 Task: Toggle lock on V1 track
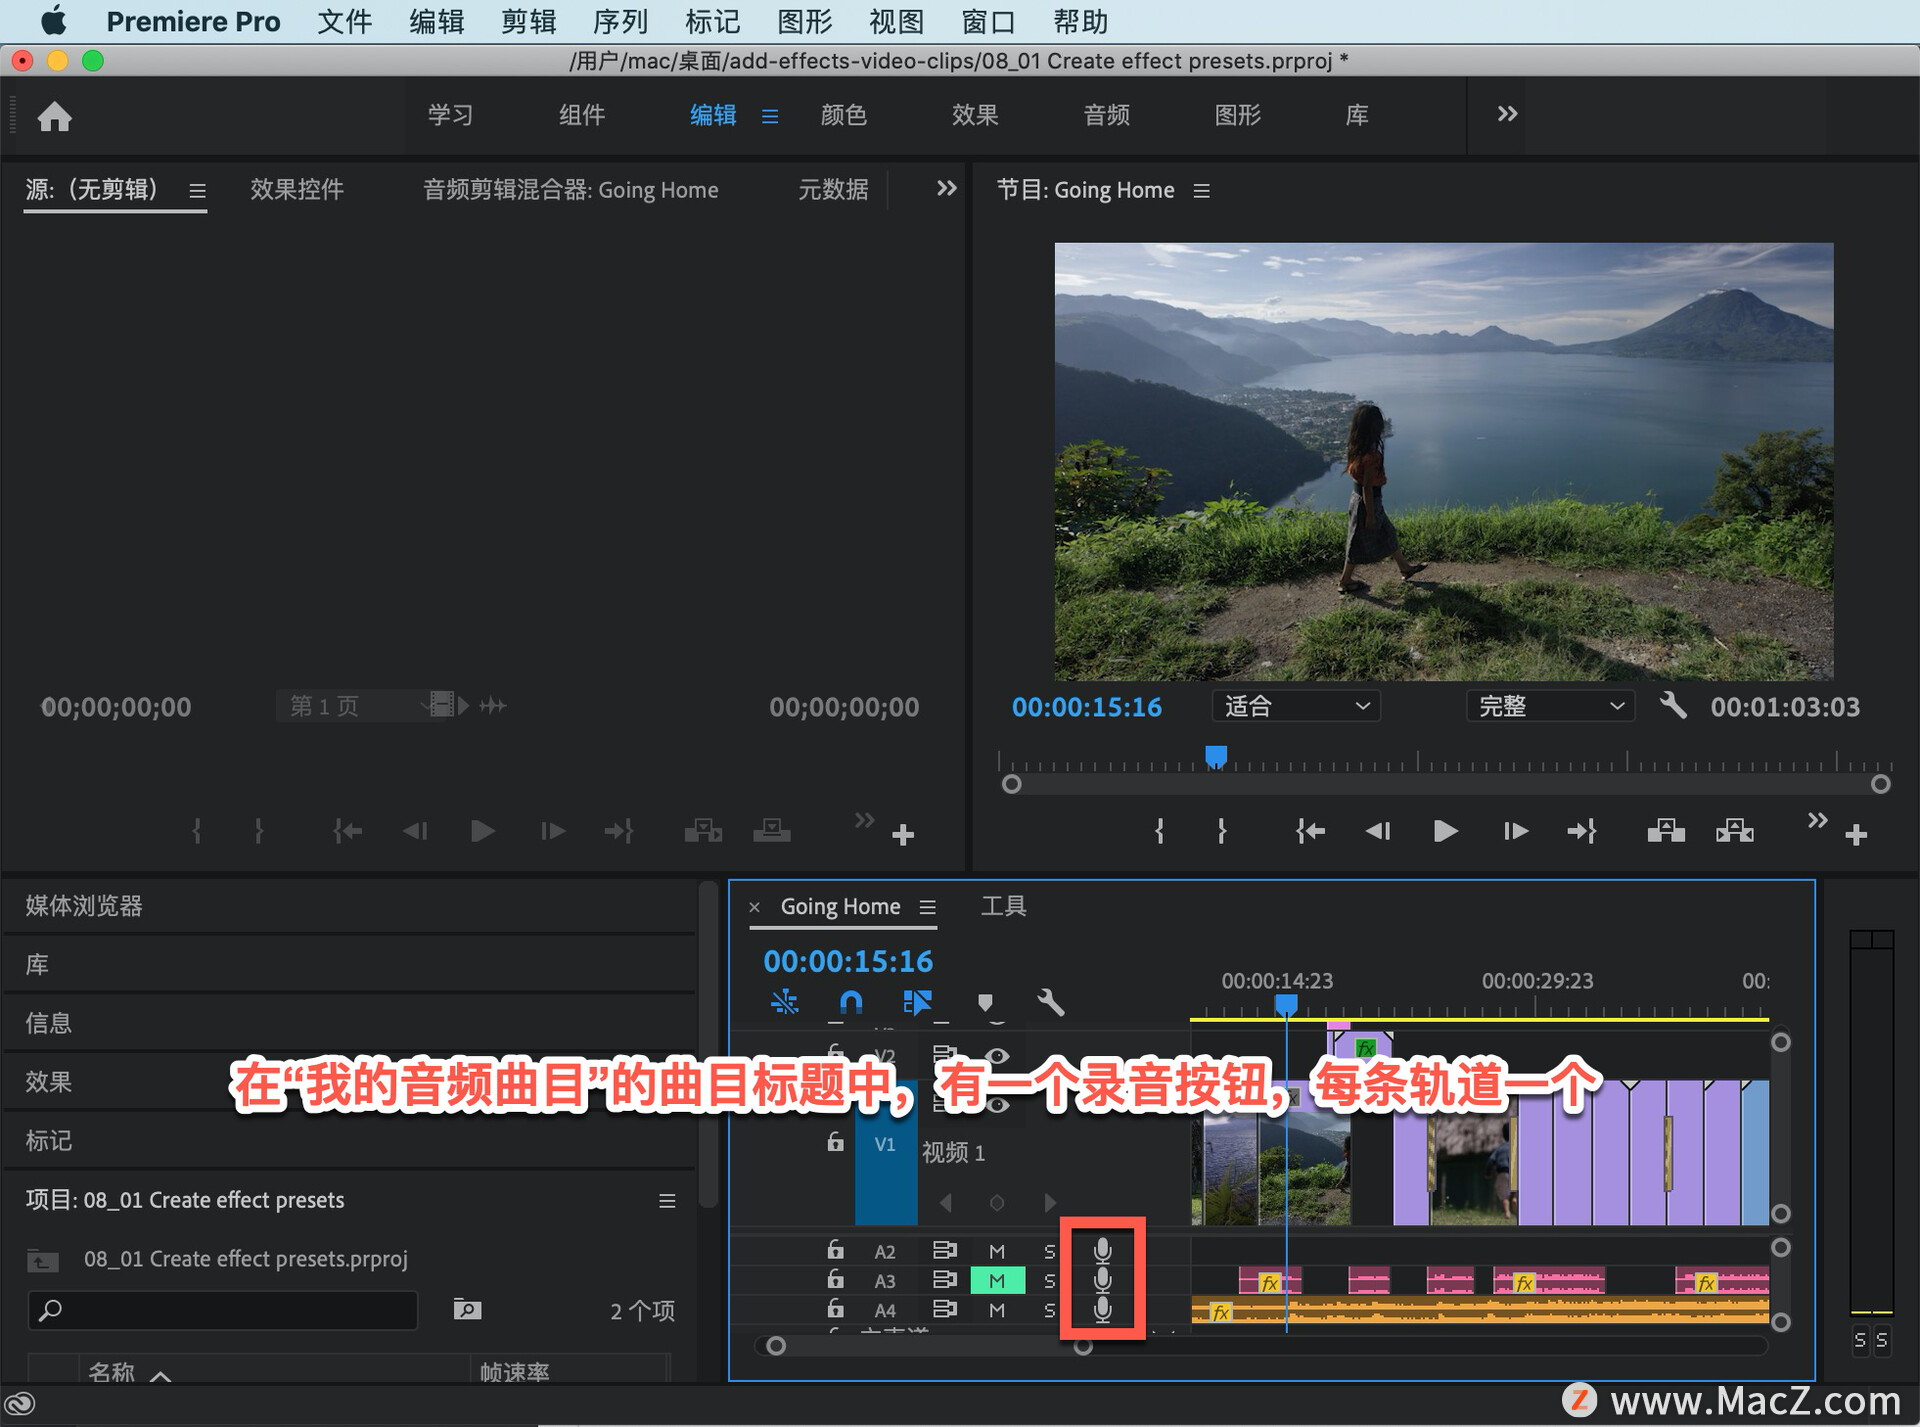(835, 1142)
